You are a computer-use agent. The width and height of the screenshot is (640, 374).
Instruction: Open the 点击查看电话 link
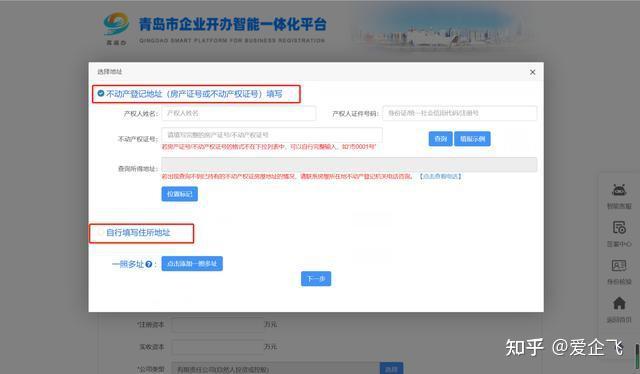pyautogui.click(x=440, y=176)
